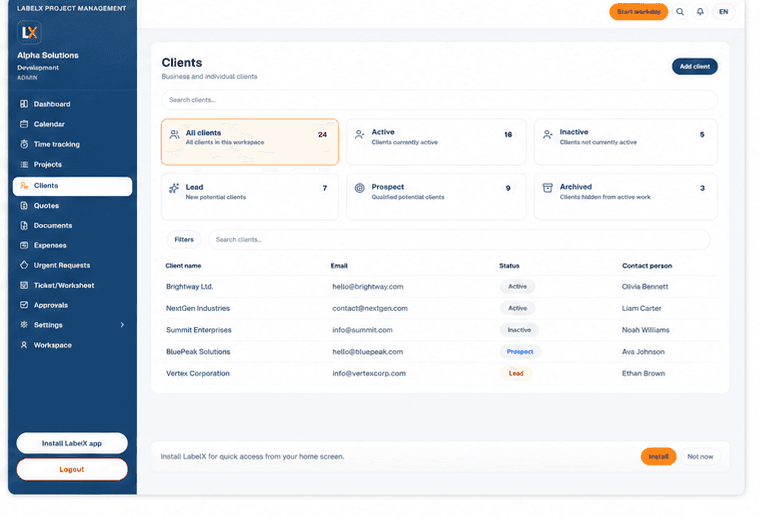Image resolution: width=760 pixels, height=517 pixels.
Task: Open the Vertex Corporation client row
Action: [439, 373]
